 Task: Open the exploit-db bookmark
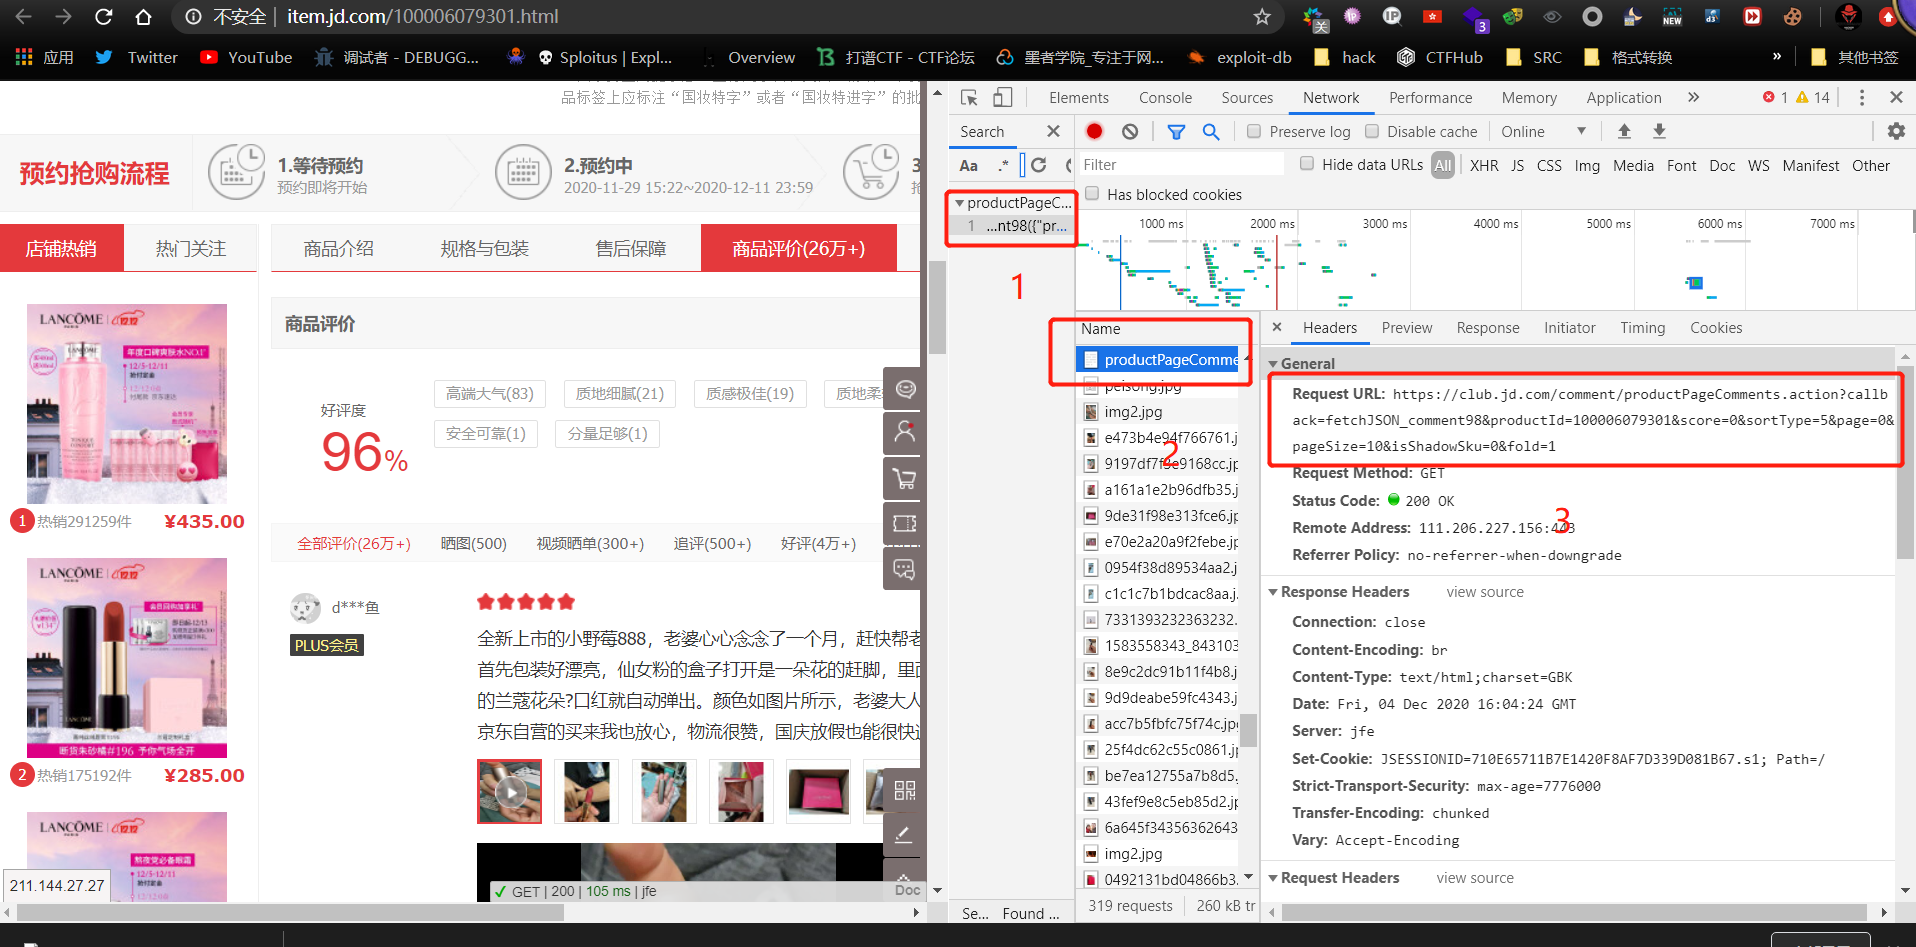(1239, 57)
